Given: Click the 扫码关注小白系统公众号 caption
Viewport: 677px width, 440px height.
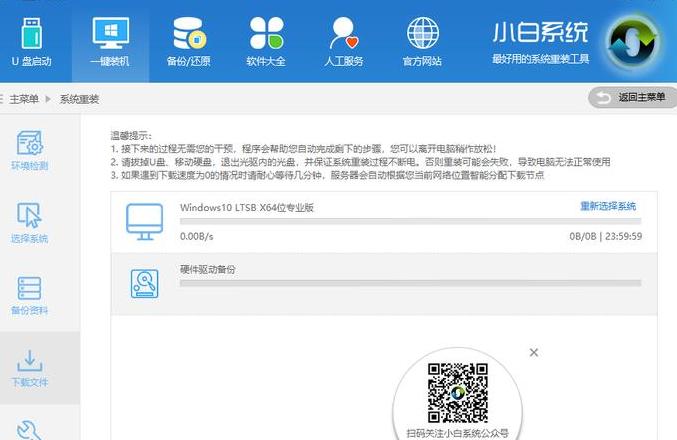Looking at the screenshot, I should [x=458, y=433].
